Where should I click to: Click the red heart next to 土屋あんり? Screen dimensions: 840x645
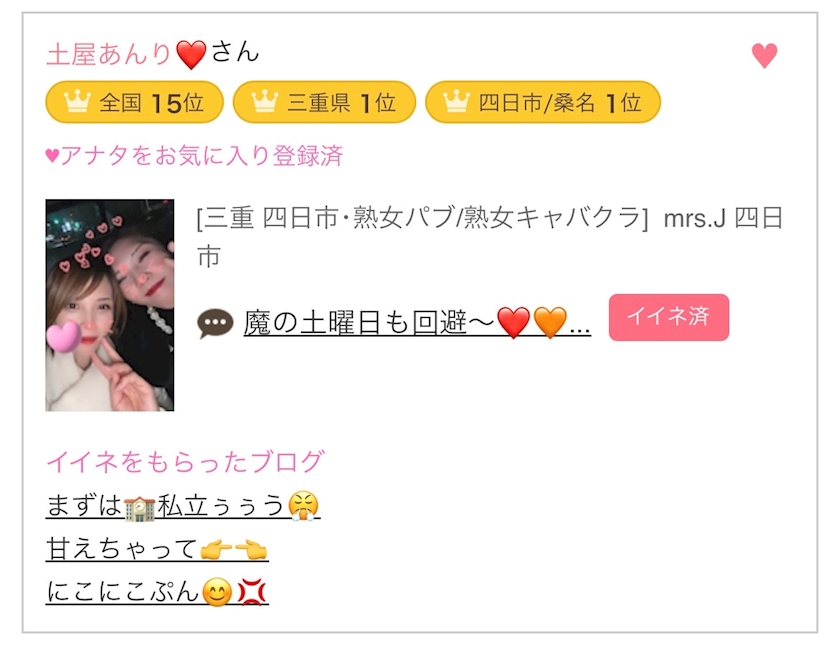point(191,55)
